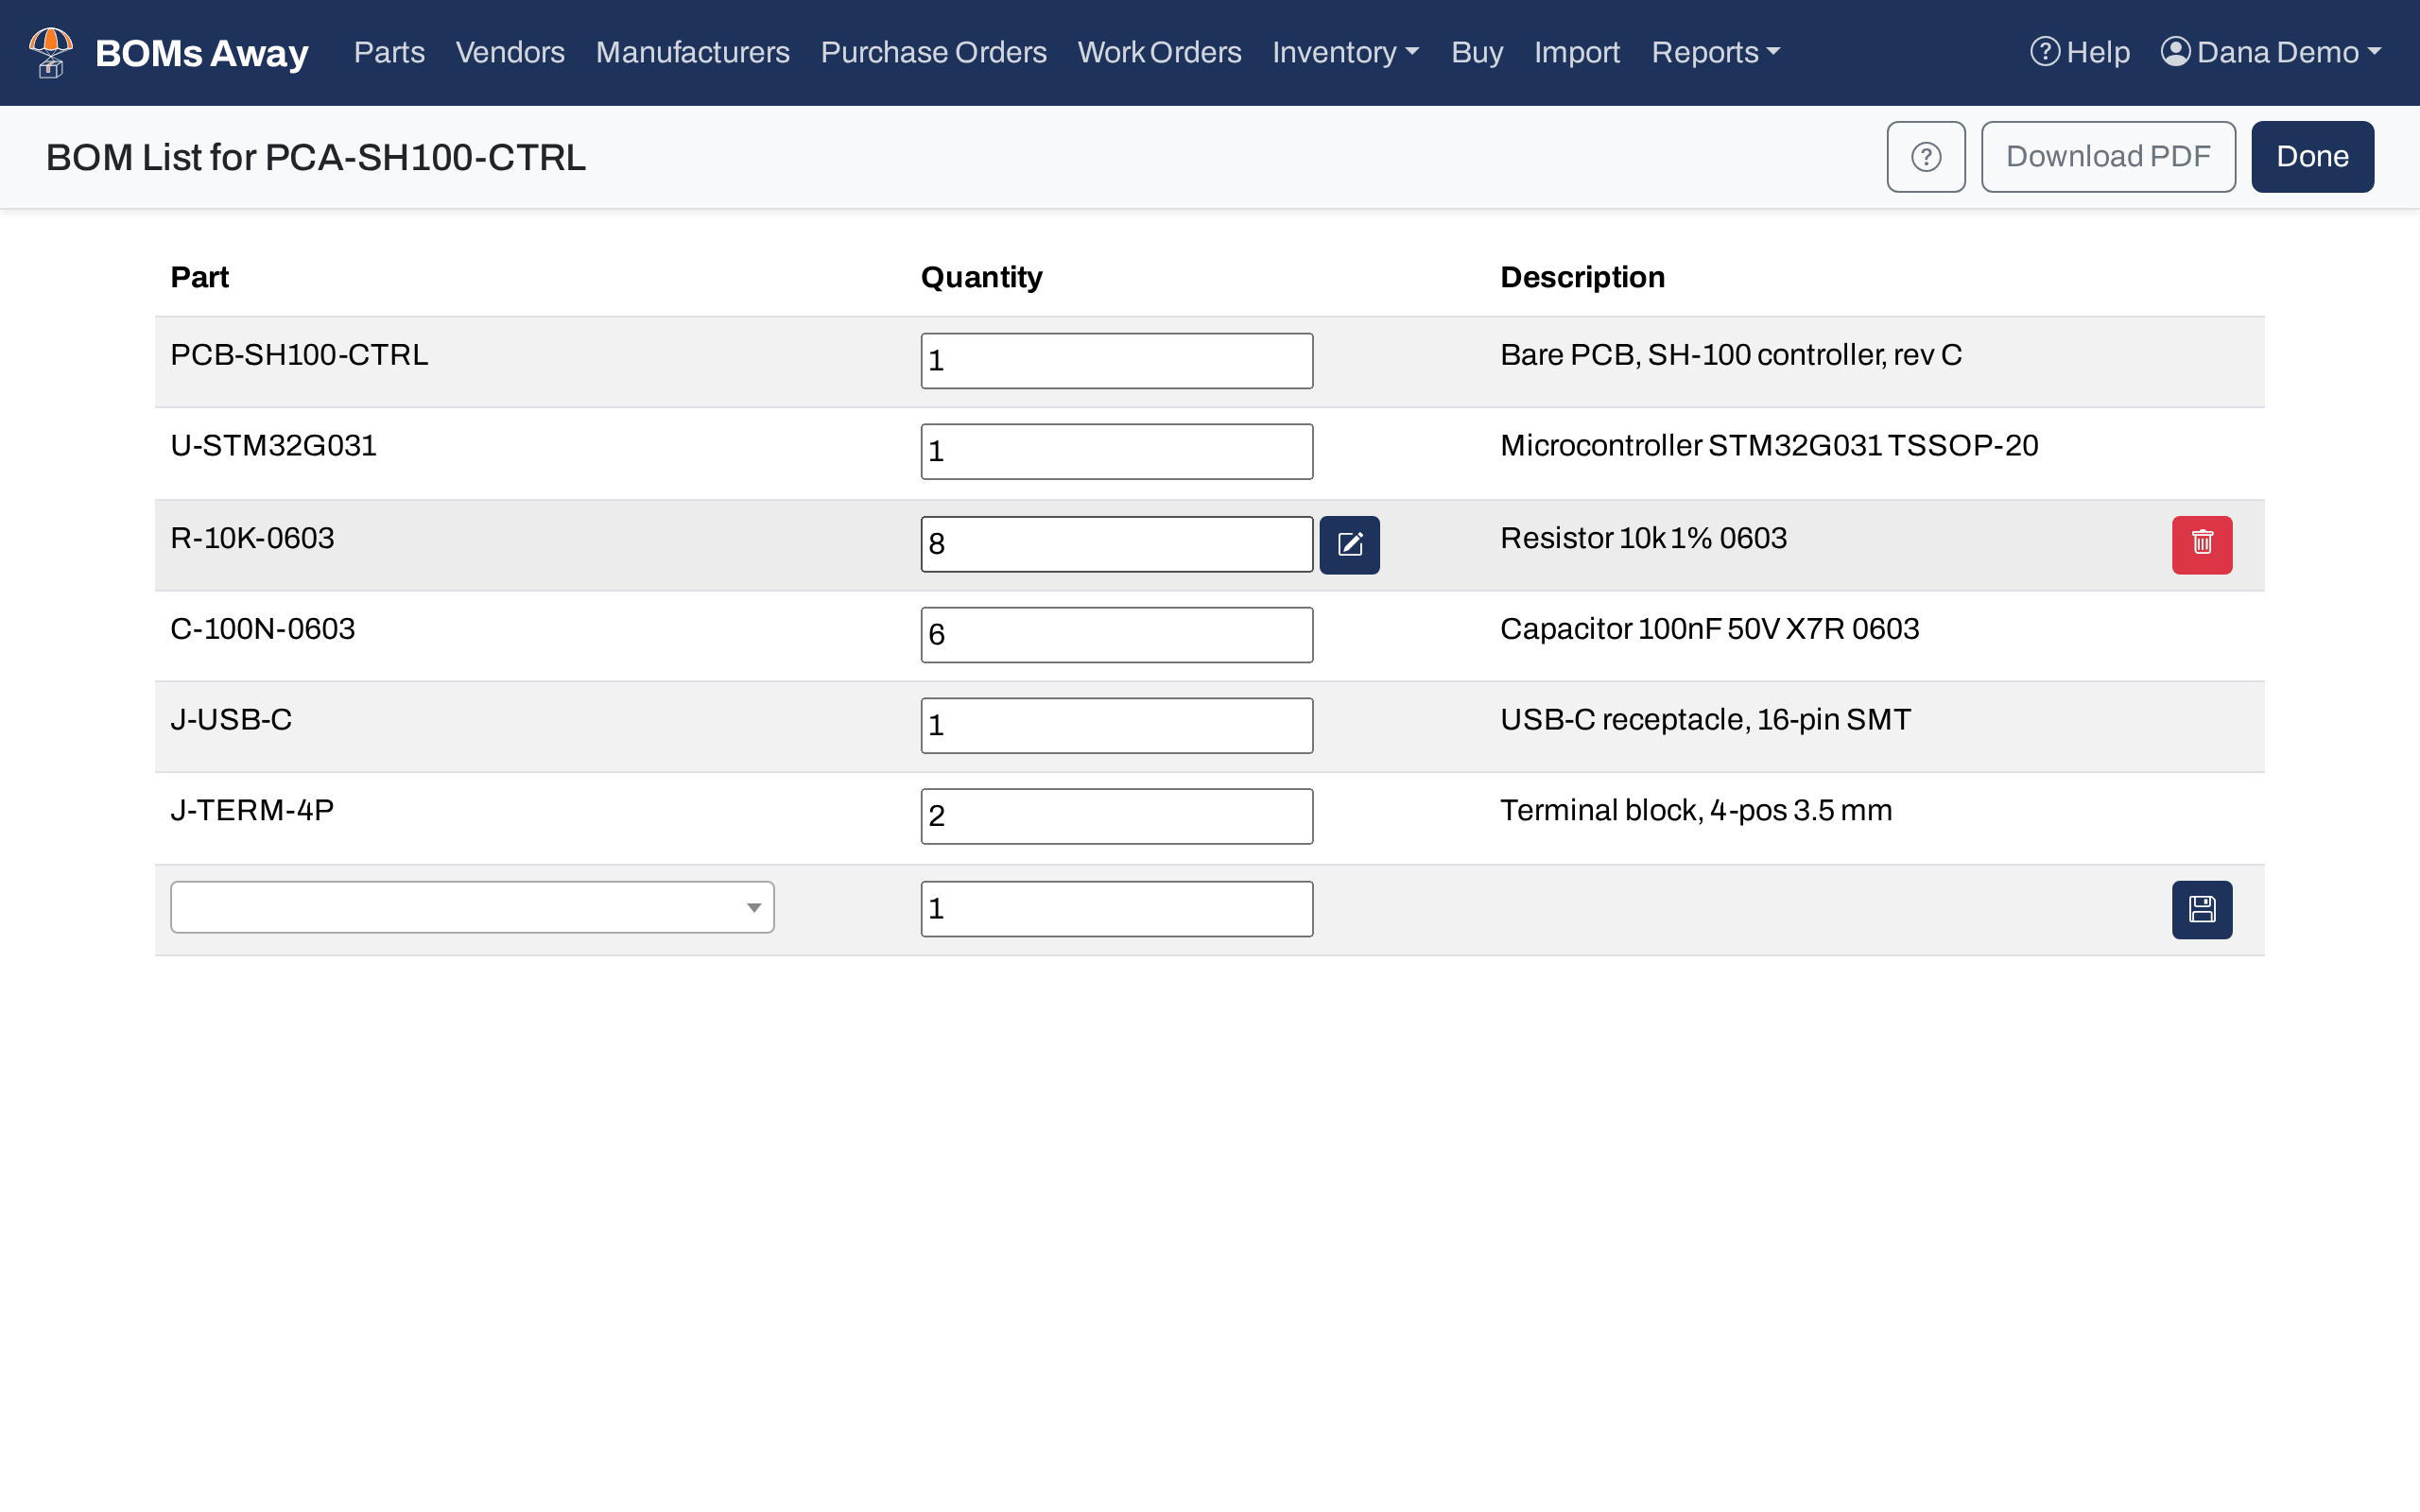The height and width of the screenshot is (1512, 2420).
Task: Click part name U-STM32G031
Action: point(273,446)
